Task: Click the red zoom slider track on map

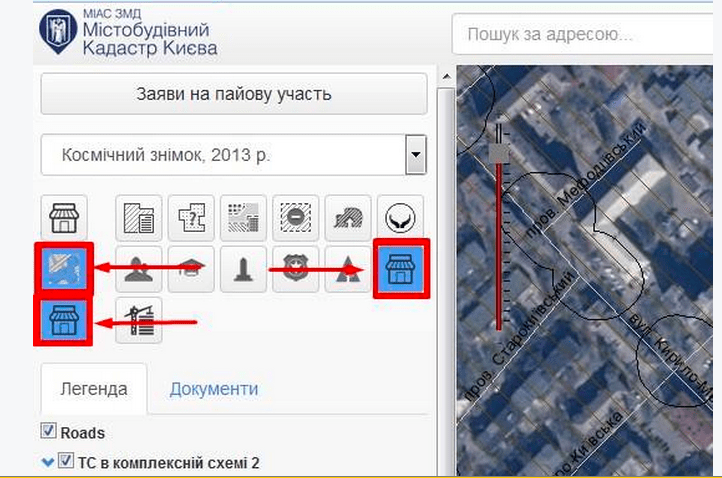Action: [x=499, y=246]
